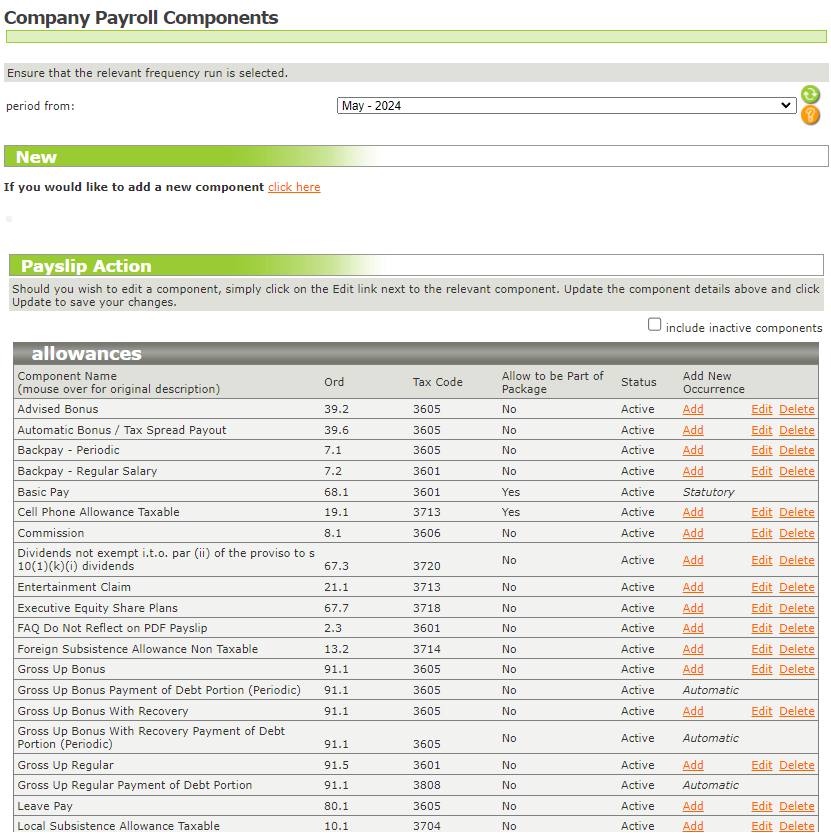Edit the Cell Phone Allowance Taxable row
Viewport: 831px width, 833px height.
pos(762,512)
